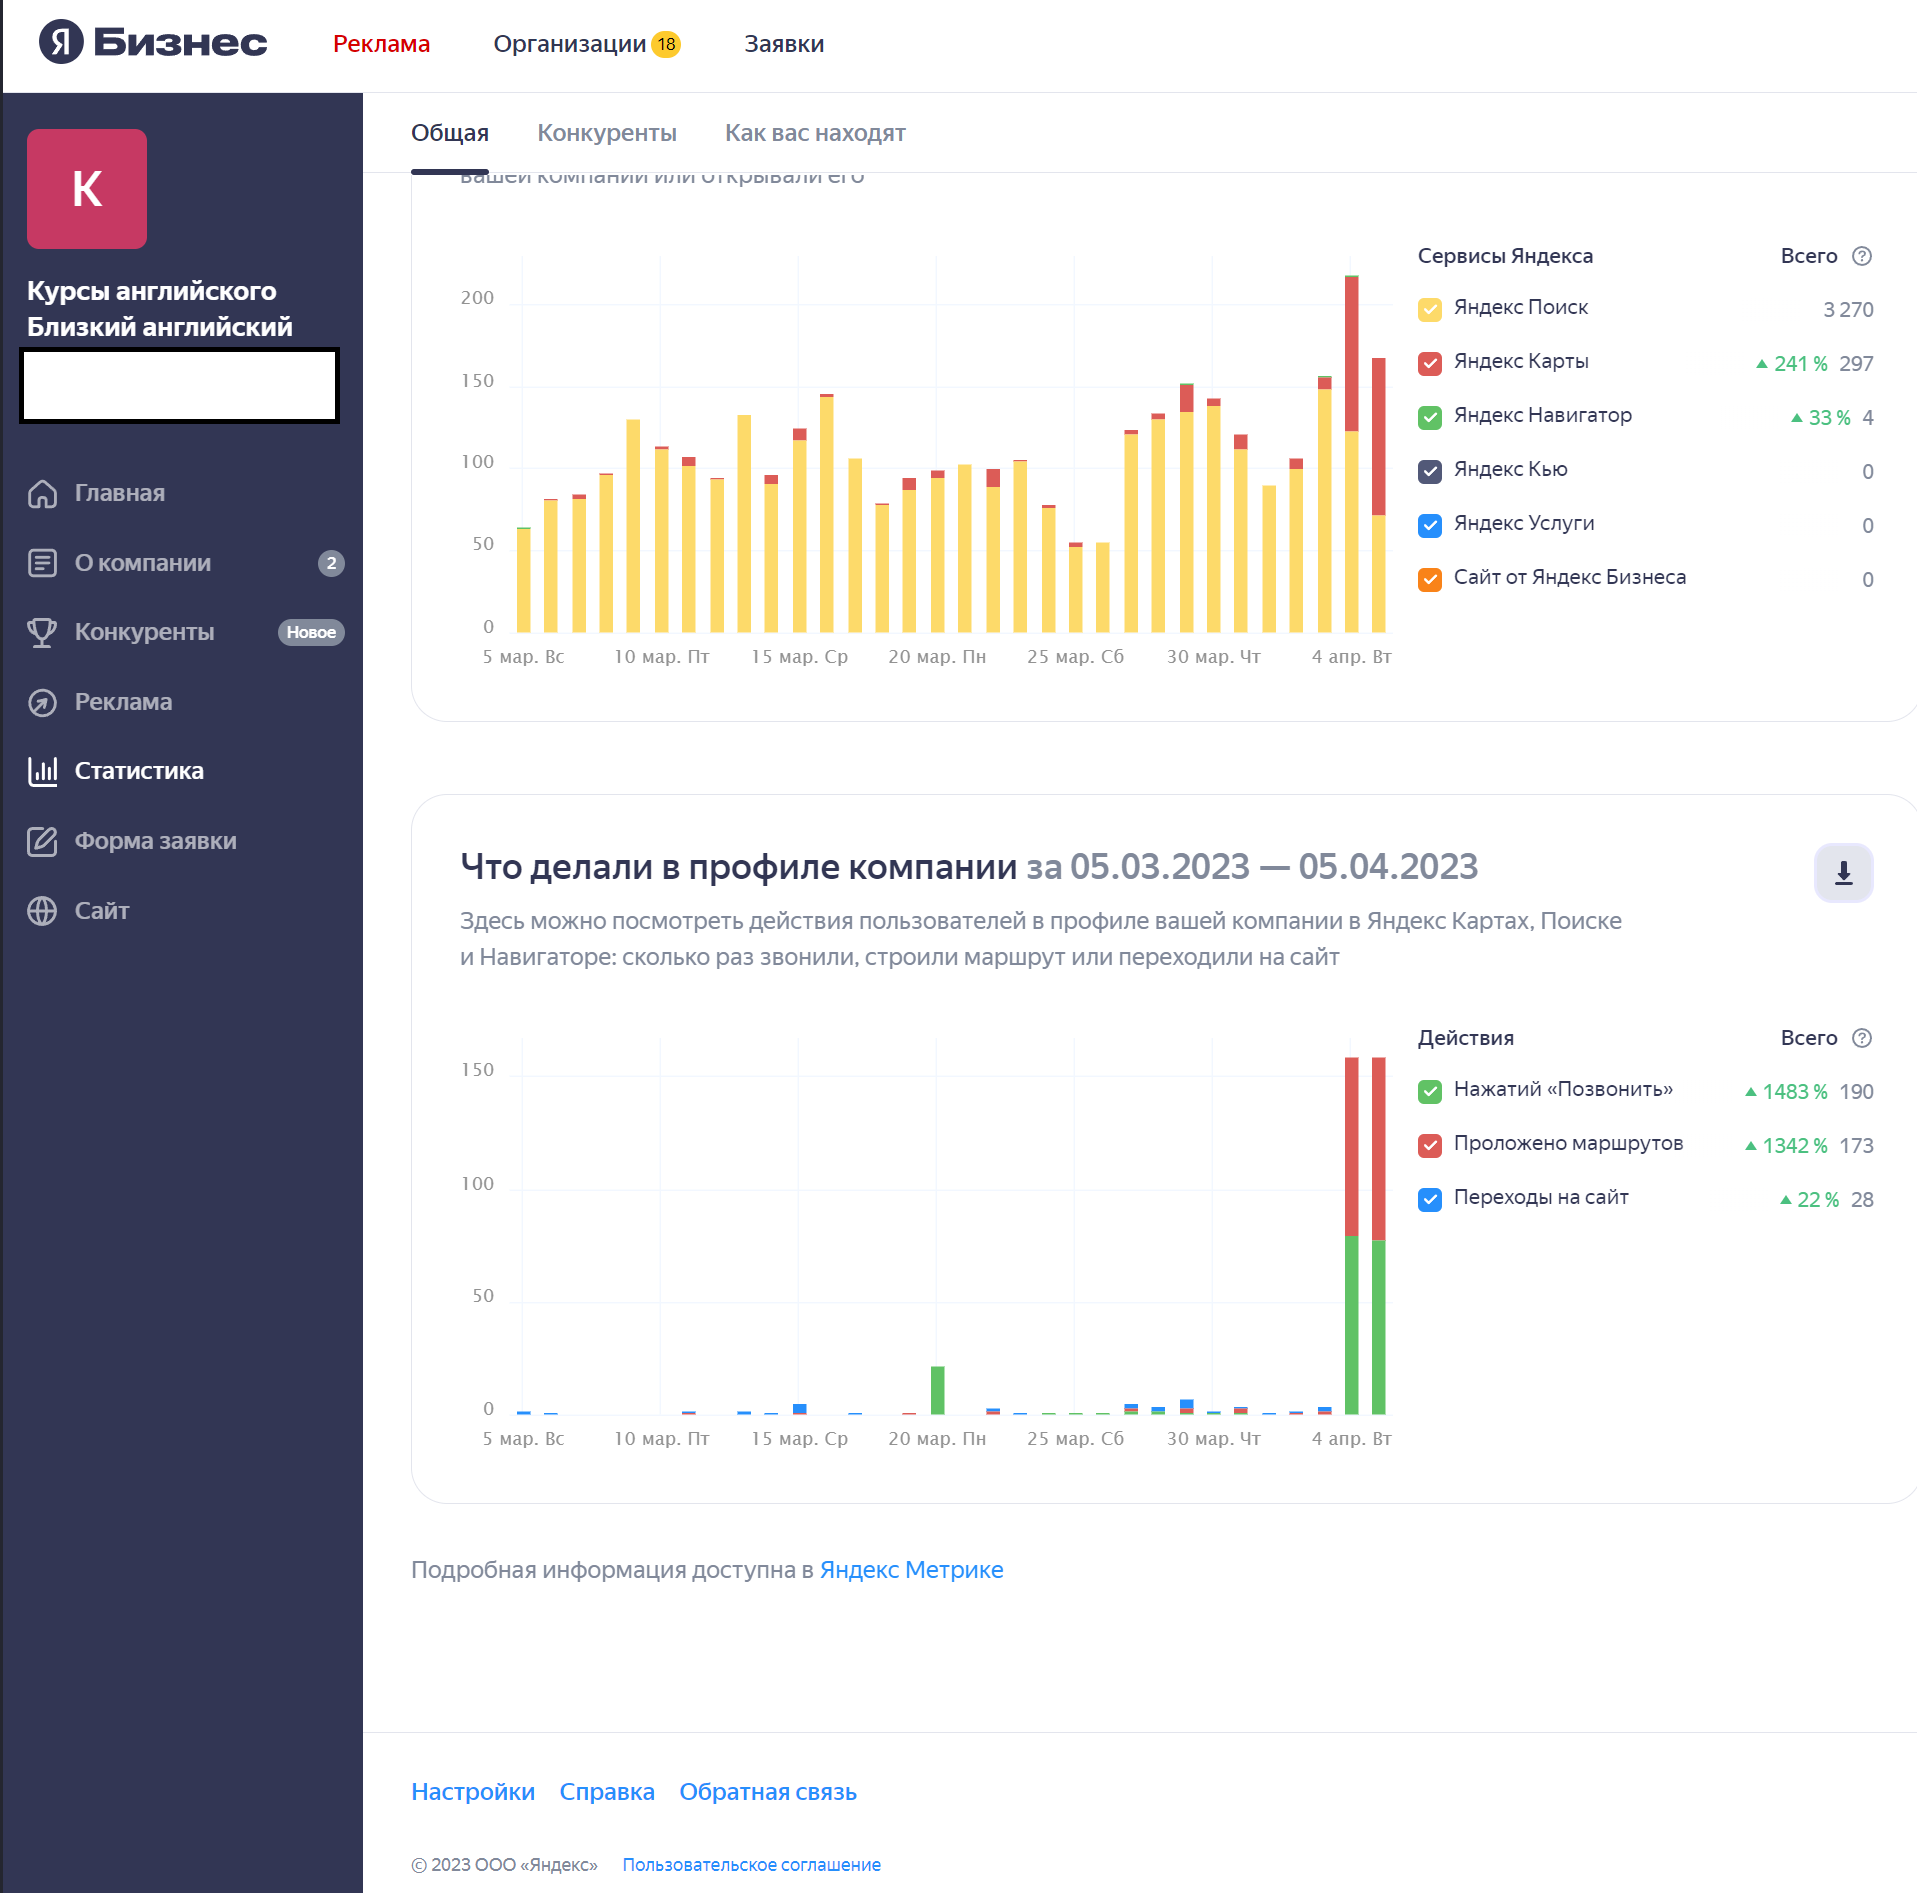
Task: Toggle the Переходы на сайт checkbox
Action: 1429,1199
